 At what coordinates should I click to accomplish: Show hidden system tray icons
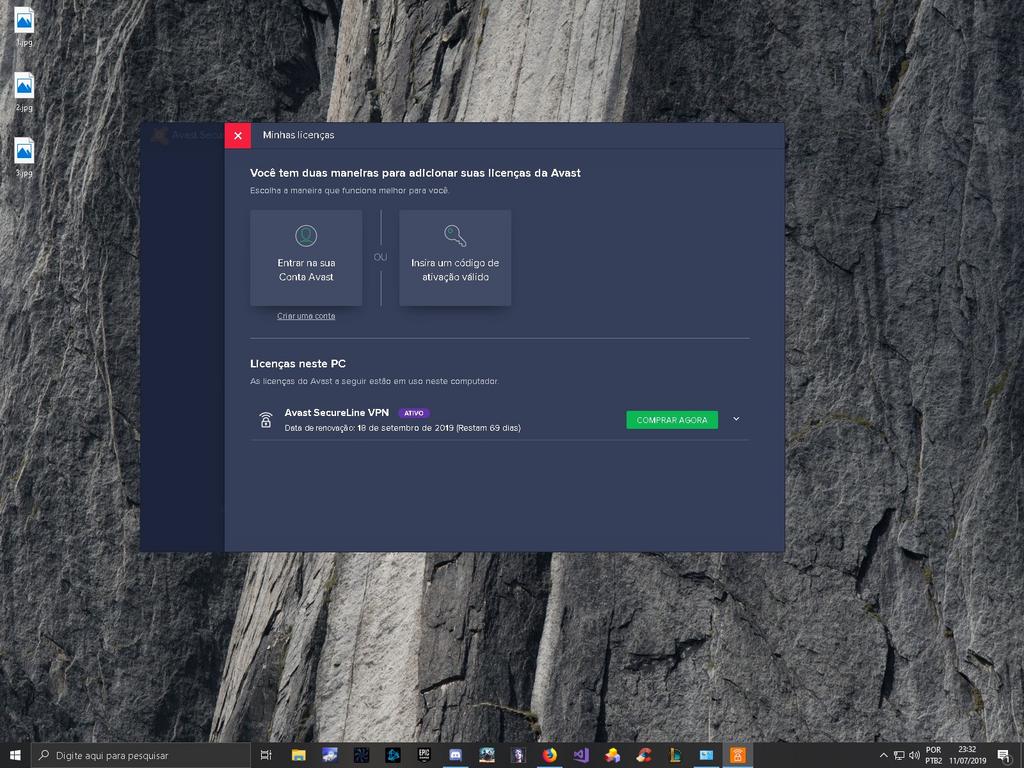point(884,755)
